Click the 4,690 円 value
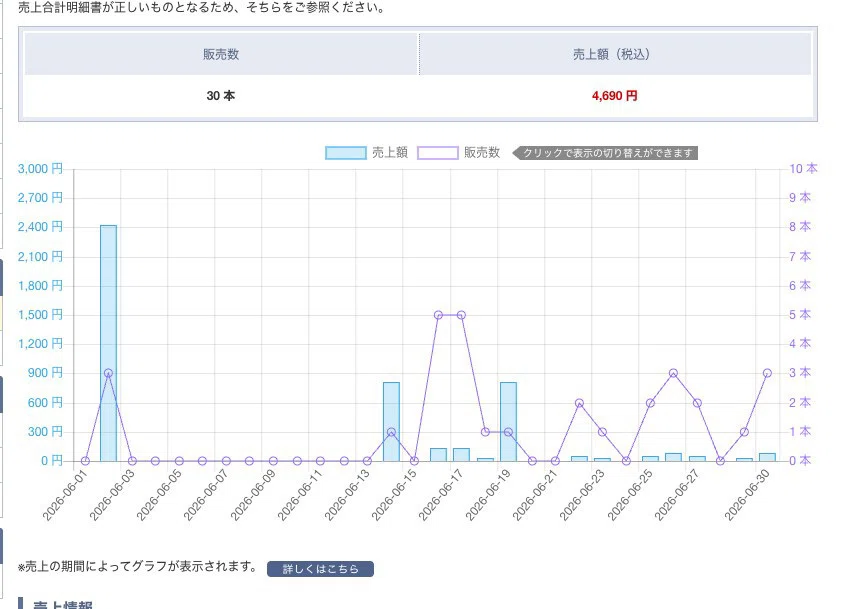This screenshot has width=853, height=609. pyautogui.click(x=615, y=96)
